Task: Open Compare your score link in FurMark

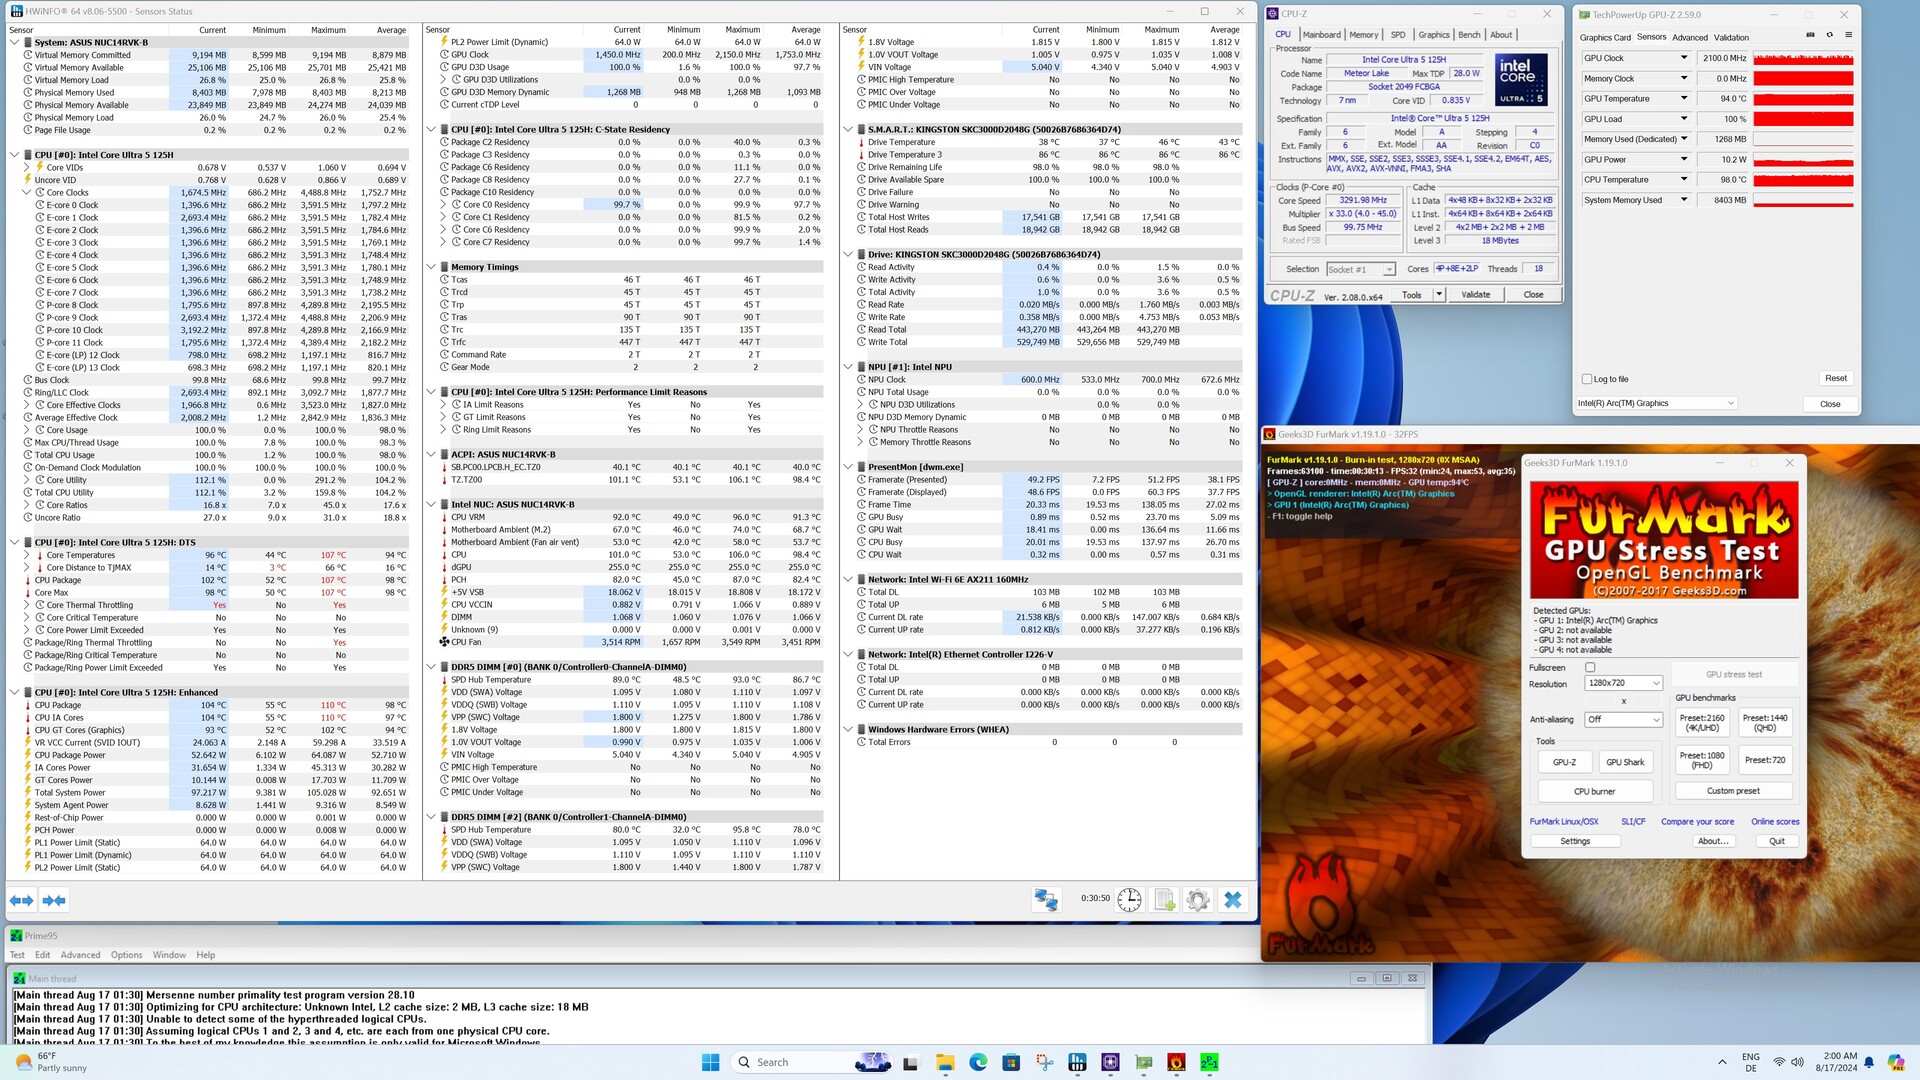Action: pyautogui.click(x=1697, y=822)
